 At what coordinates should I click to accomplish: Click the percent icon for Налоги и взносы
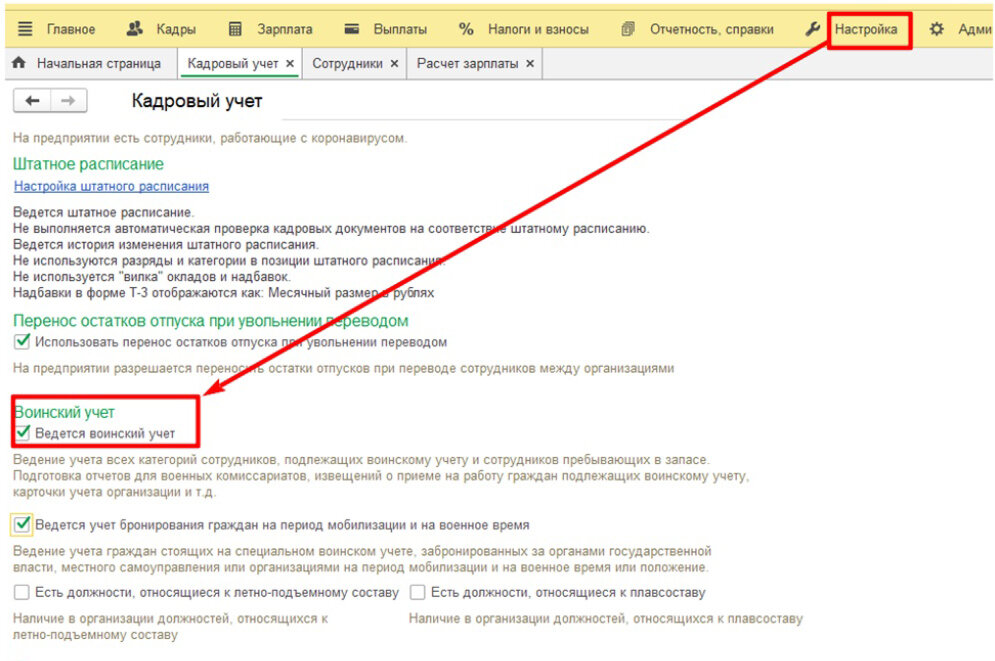point(466,29)
